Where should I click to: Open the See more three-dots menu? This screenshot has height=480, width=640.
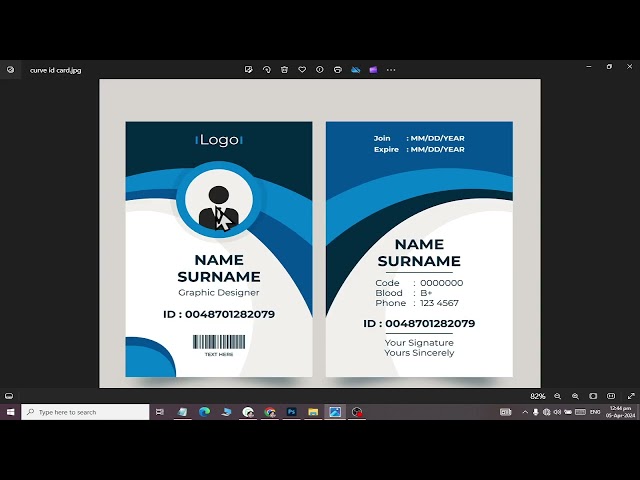pyautogui.click(x=391, y=70)
